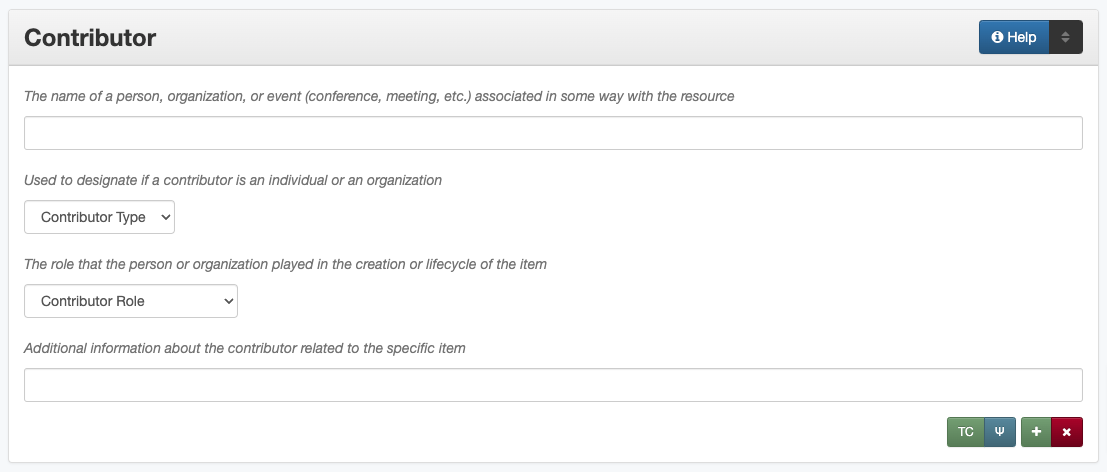Focus the contributor name text field
The width and height of the screenshot is (1107, 472).
(553, 133)
